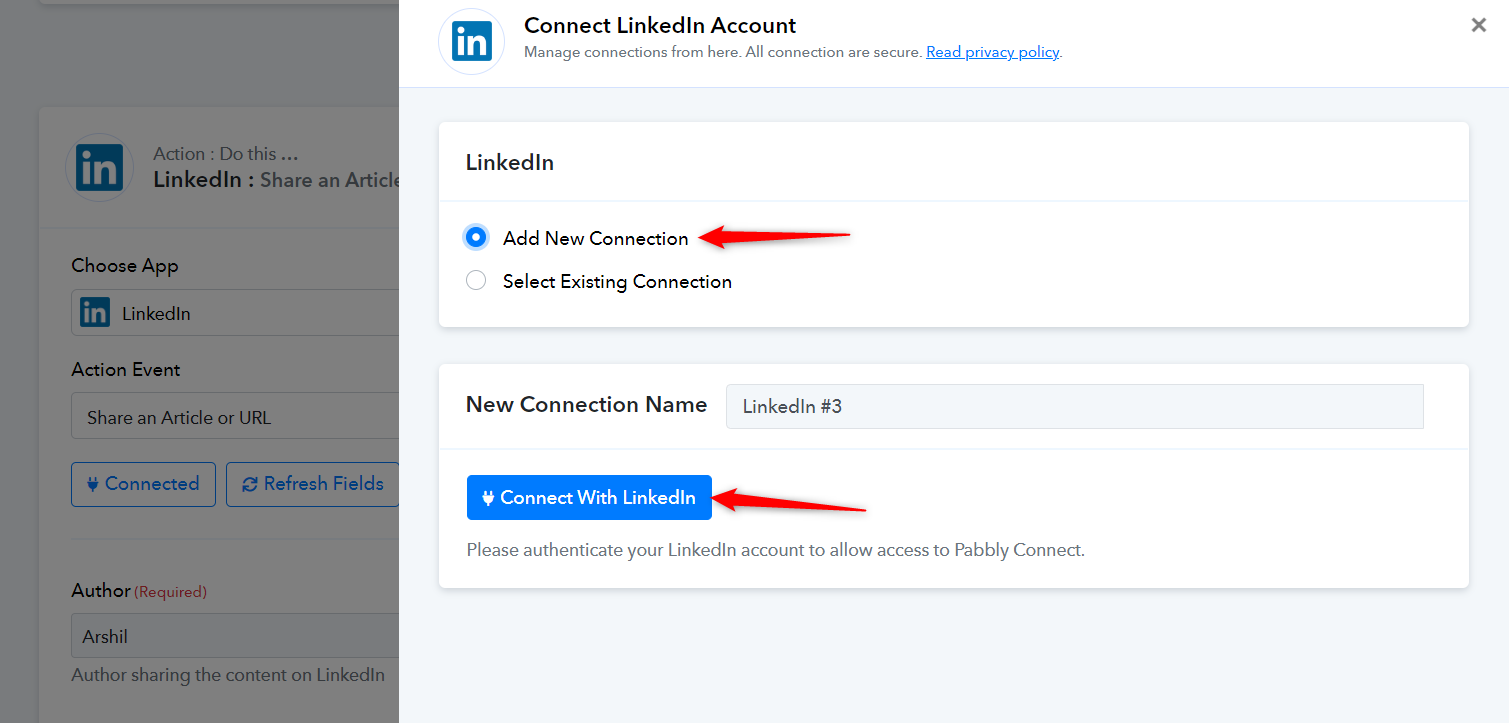1509x723 pixels.
Task: Click the LinkedIn logo in the dialog header
Action: [x=471, y=41]
